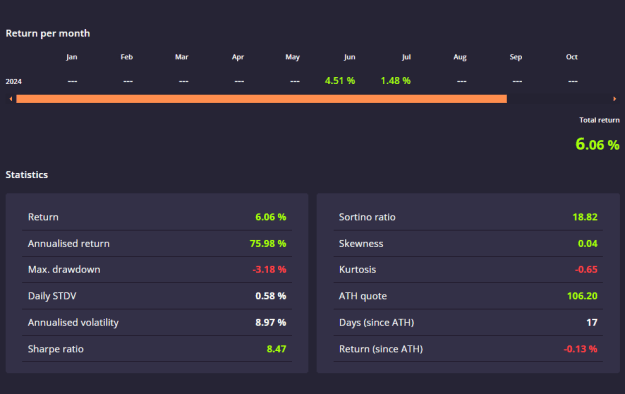Select the -0.65 kurtosis value
The width and height of the screenshot is (625, 394).
click(586, 270)
